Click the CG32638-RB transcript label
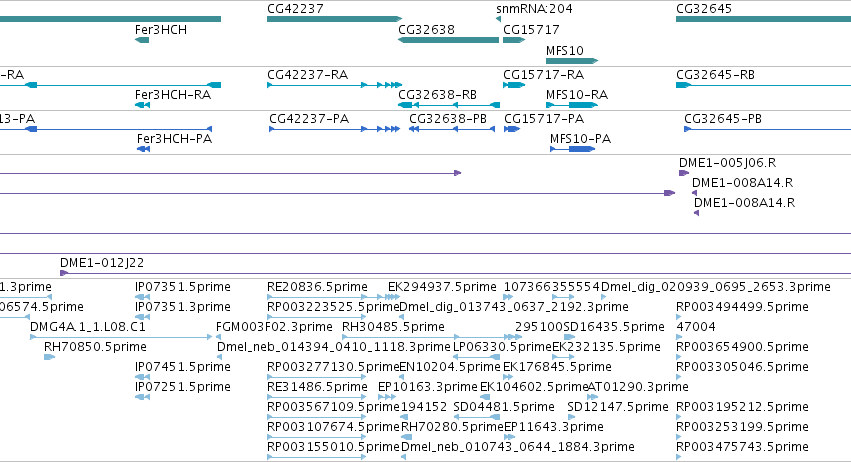 coord(437,95)
